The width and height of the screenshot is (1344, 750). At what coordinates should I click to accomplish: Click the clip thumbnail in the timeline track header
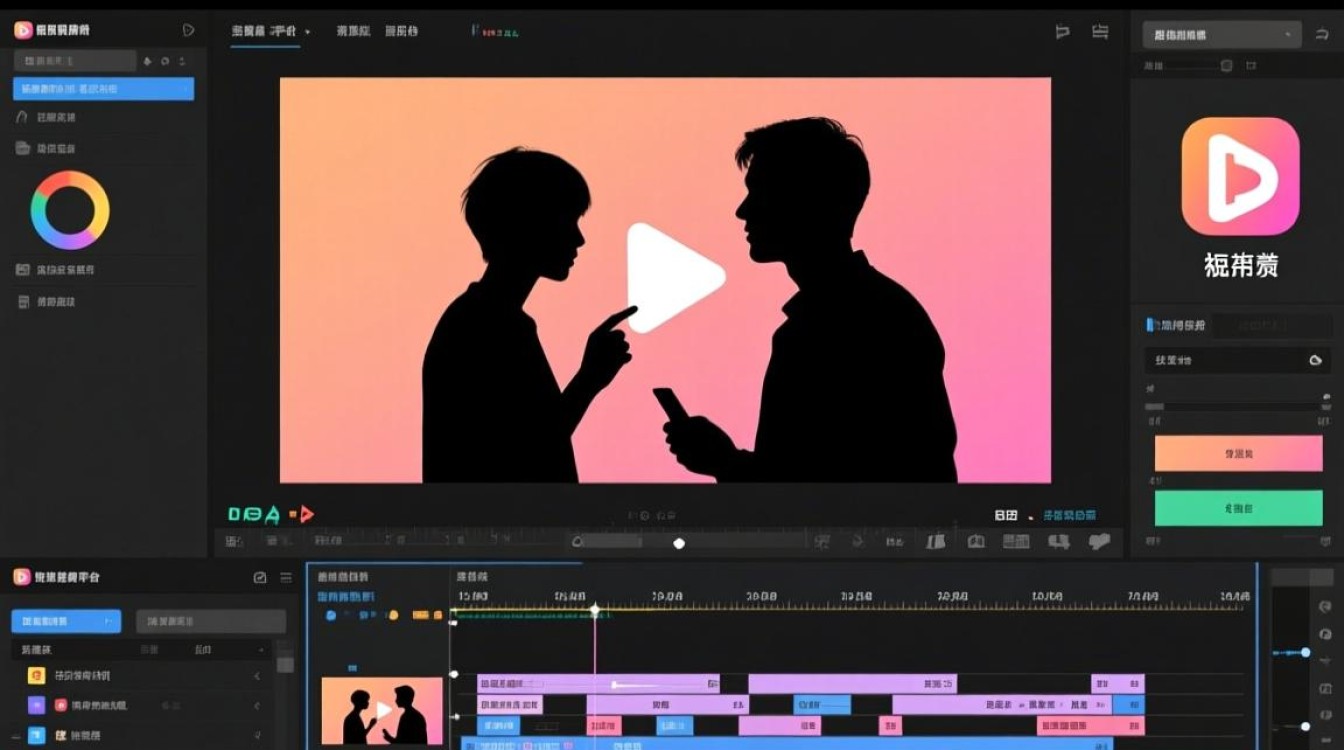click(x=382, y=711)
